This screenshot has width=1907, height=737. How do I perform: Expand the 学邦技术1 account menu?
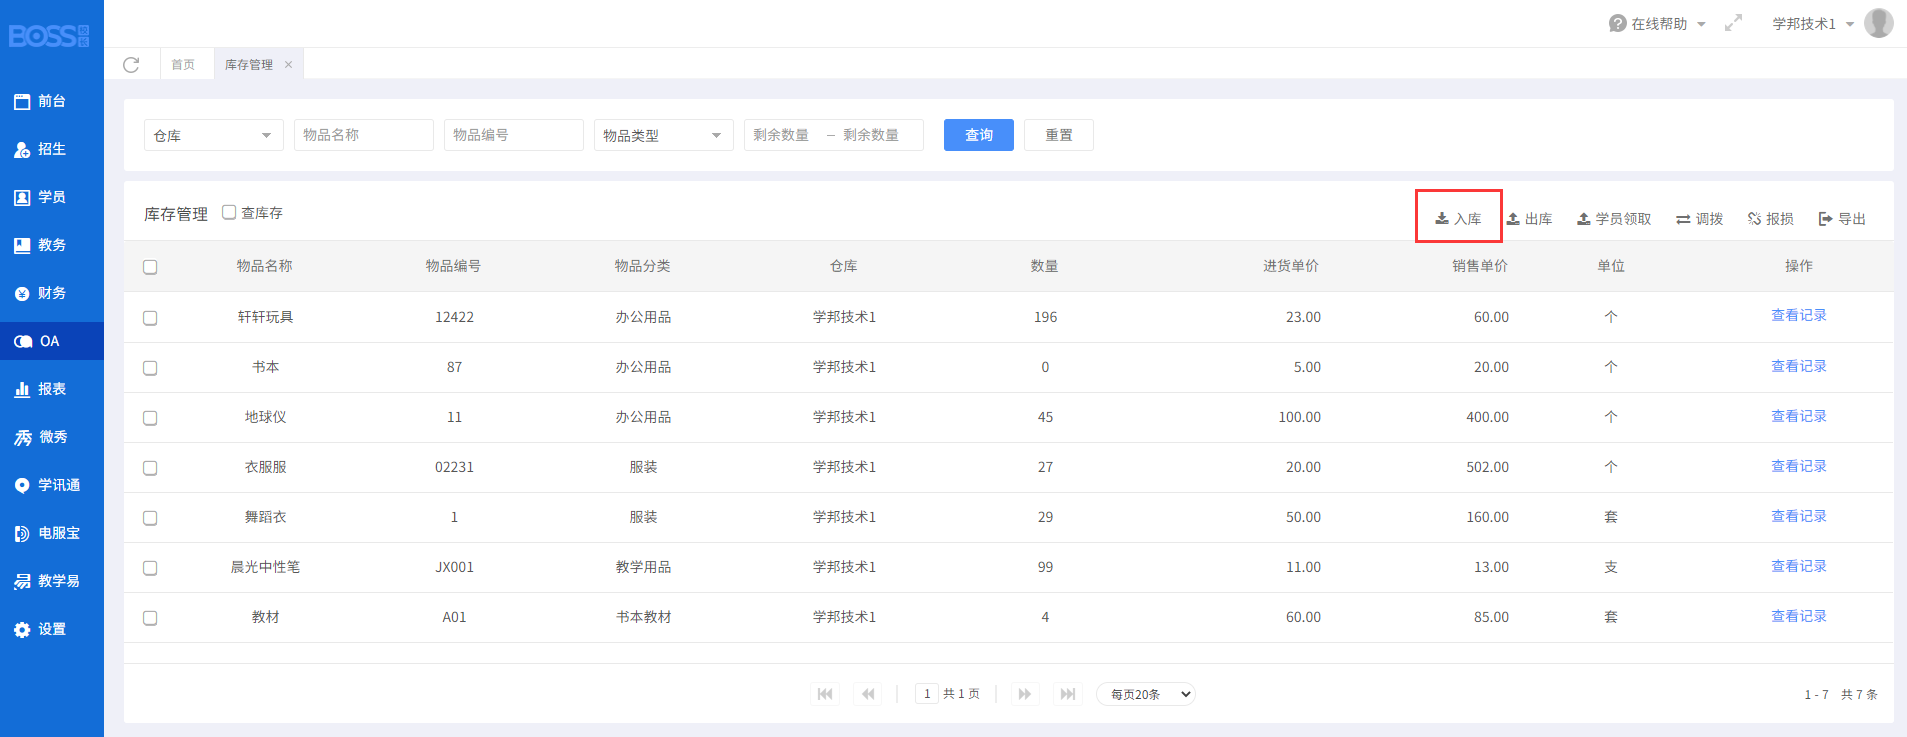click(x=1813, y=23)
